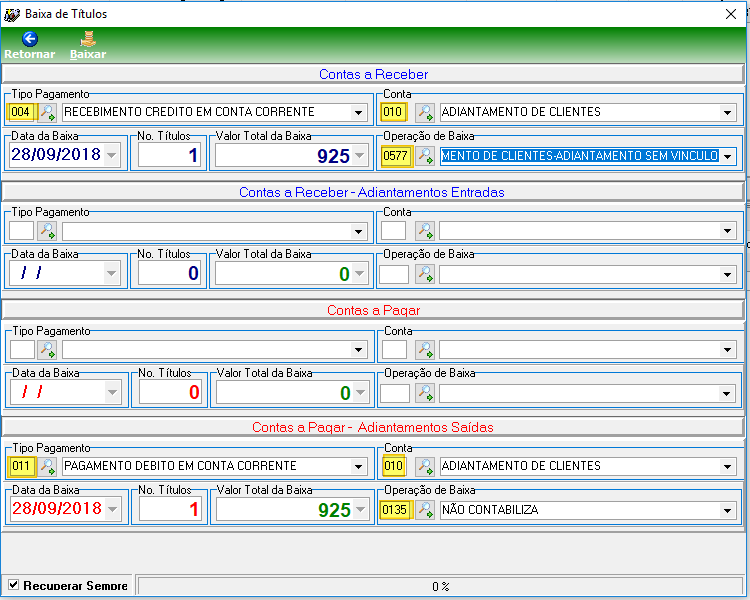Click the Contas a Pagar section header

click(x=373, y=311)
